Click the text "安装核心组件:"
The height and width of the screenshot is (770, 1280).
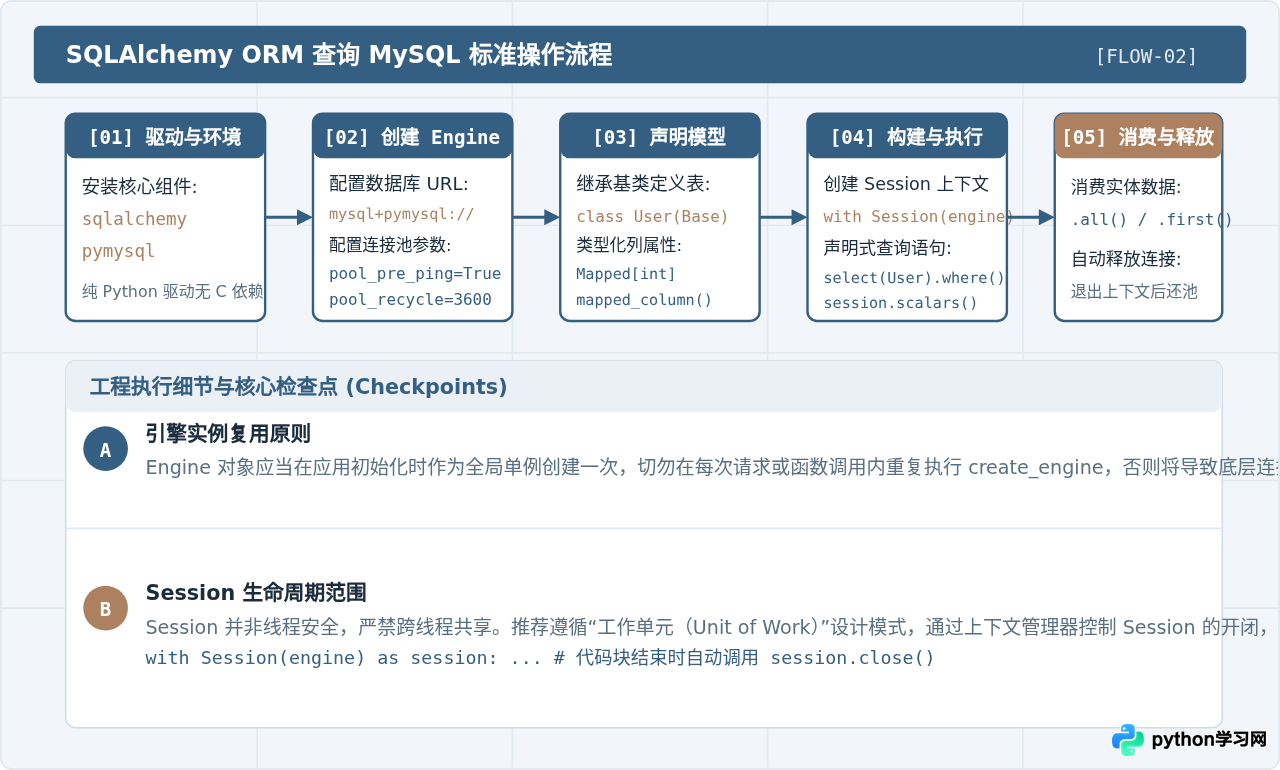[139, 187]
